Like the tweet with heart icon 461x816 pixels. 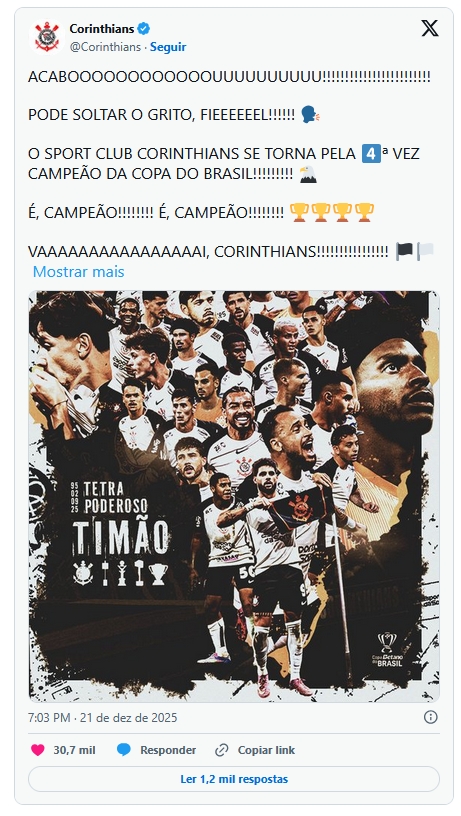click(37, 750)
